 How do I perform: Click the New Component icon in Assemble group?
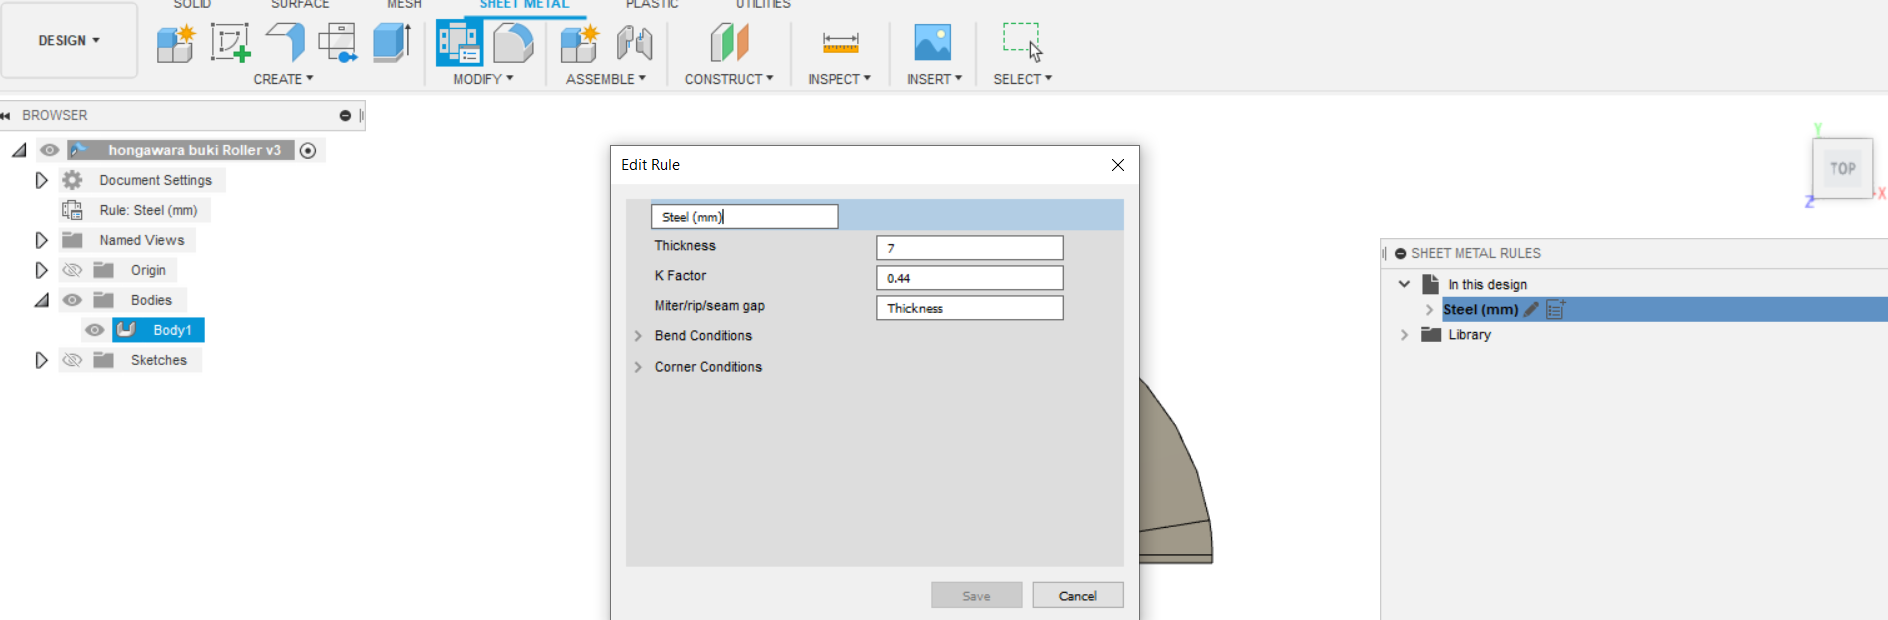579,44
